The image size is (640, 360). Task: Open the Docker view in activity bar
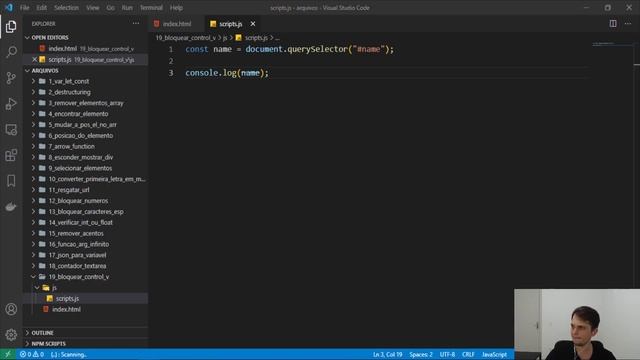pos(11,207)
